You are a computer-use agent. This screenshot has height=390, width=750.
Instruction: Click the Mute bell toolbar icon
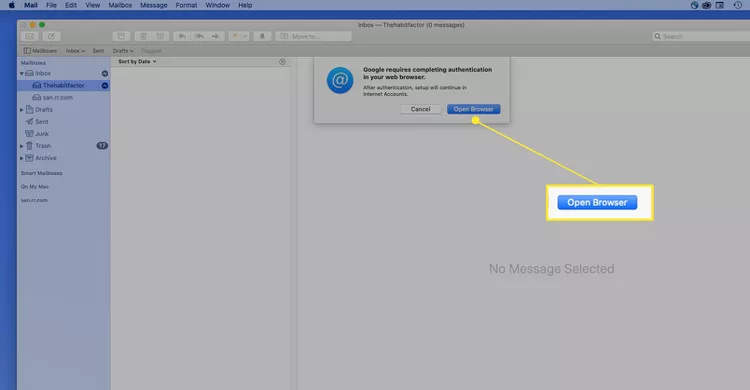tap(262, 36)
